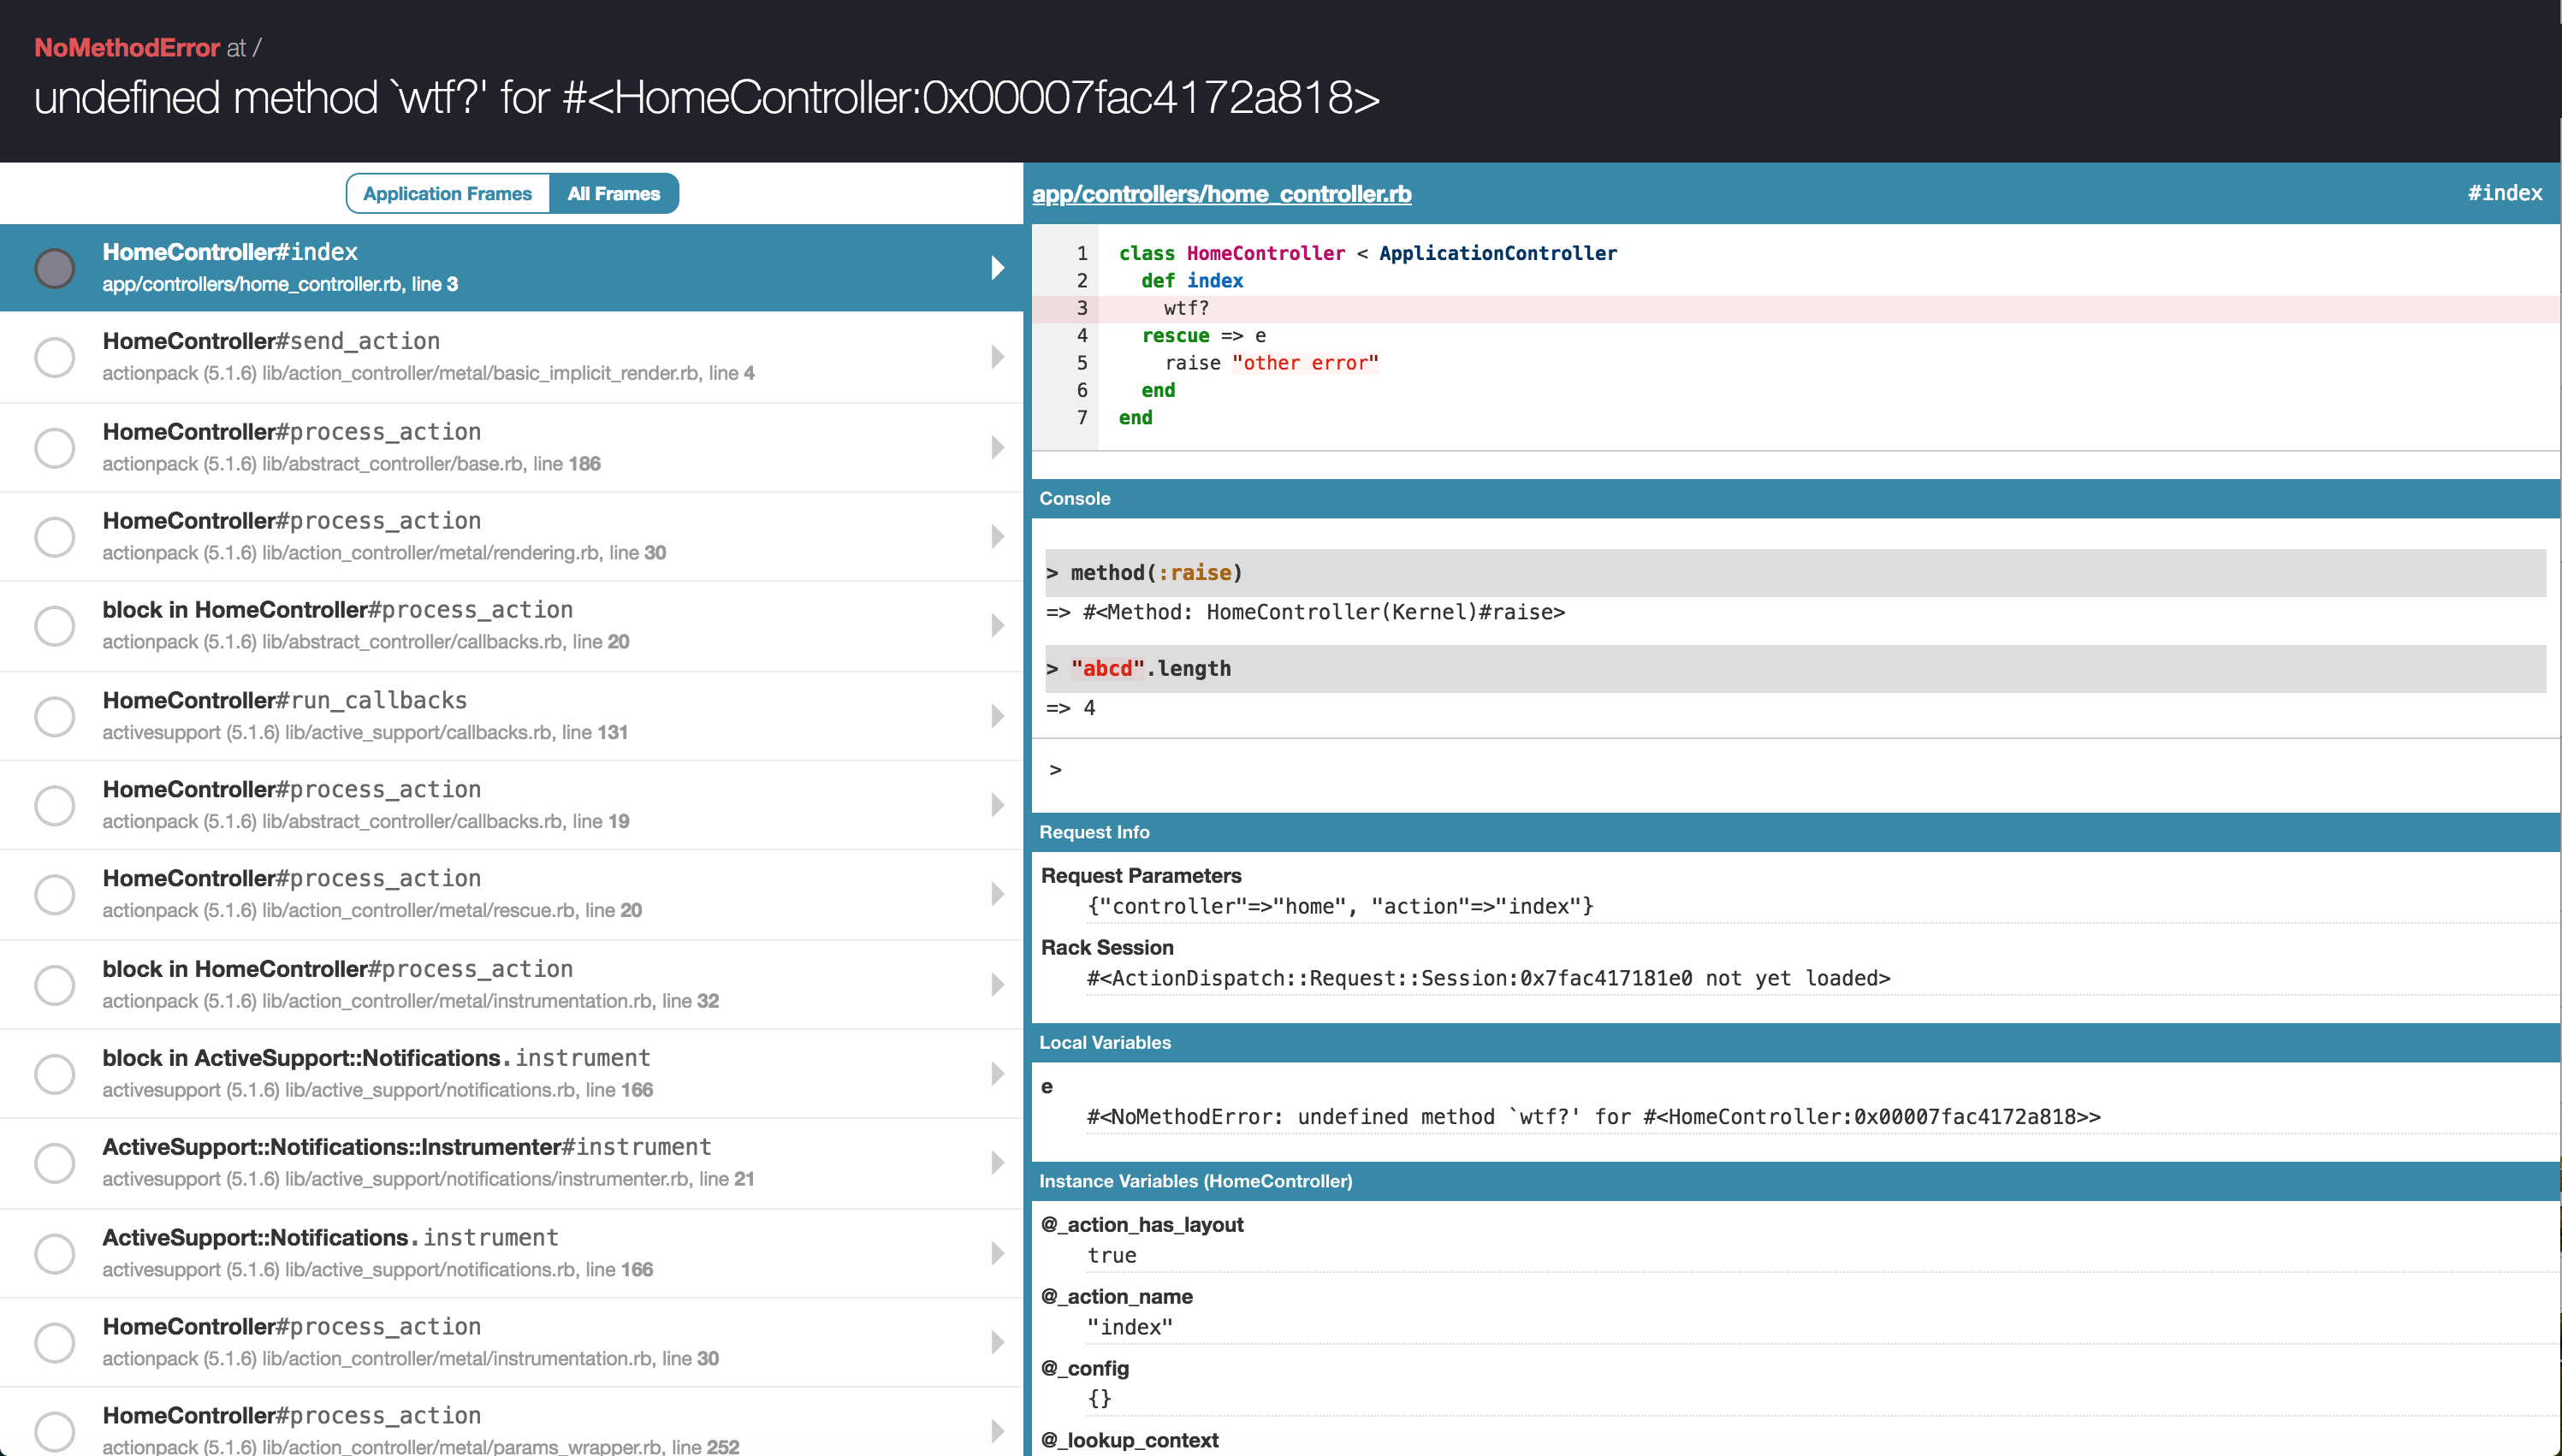Click the red 'NoMethodError' title text
Image resolution: width=2562 pixels, height=1456 pixels.
coord(127,48)
